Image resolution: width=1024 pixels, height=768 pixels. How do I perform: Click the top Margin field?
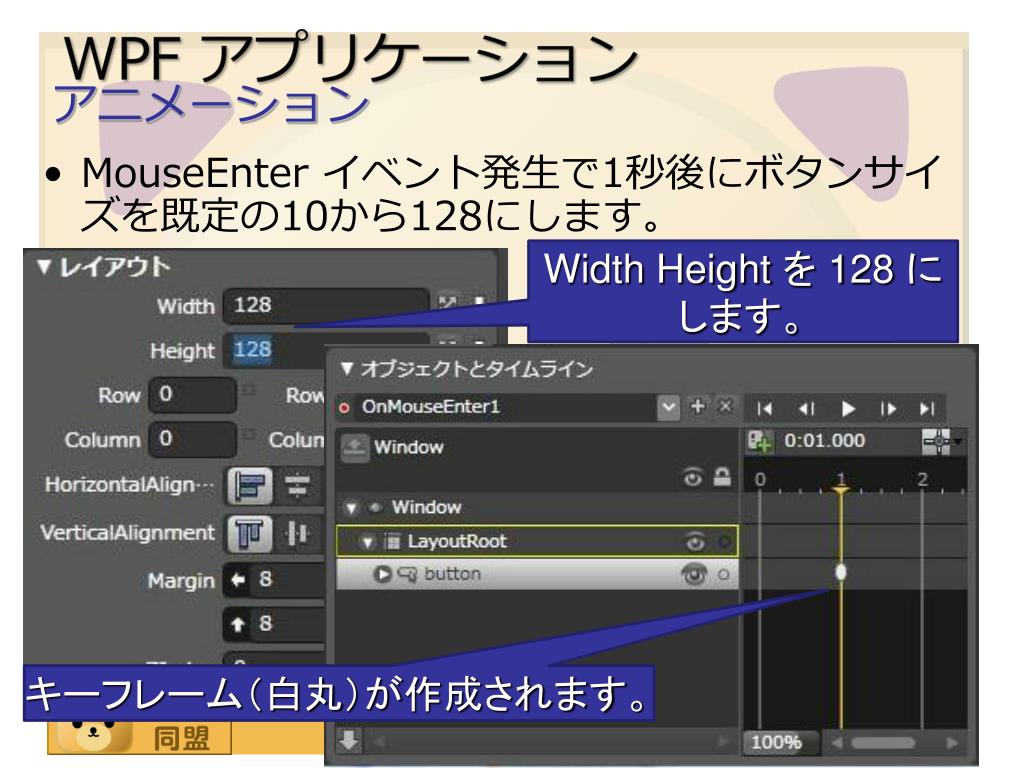pyautogui.click(x=274, y=624)
